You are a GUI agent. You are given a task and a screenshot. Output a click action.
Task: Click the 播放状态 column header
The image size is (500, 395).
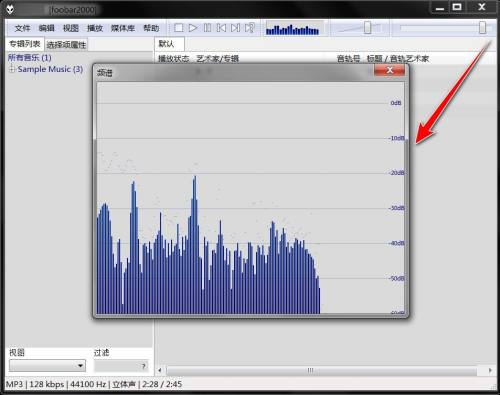(173, 59)
